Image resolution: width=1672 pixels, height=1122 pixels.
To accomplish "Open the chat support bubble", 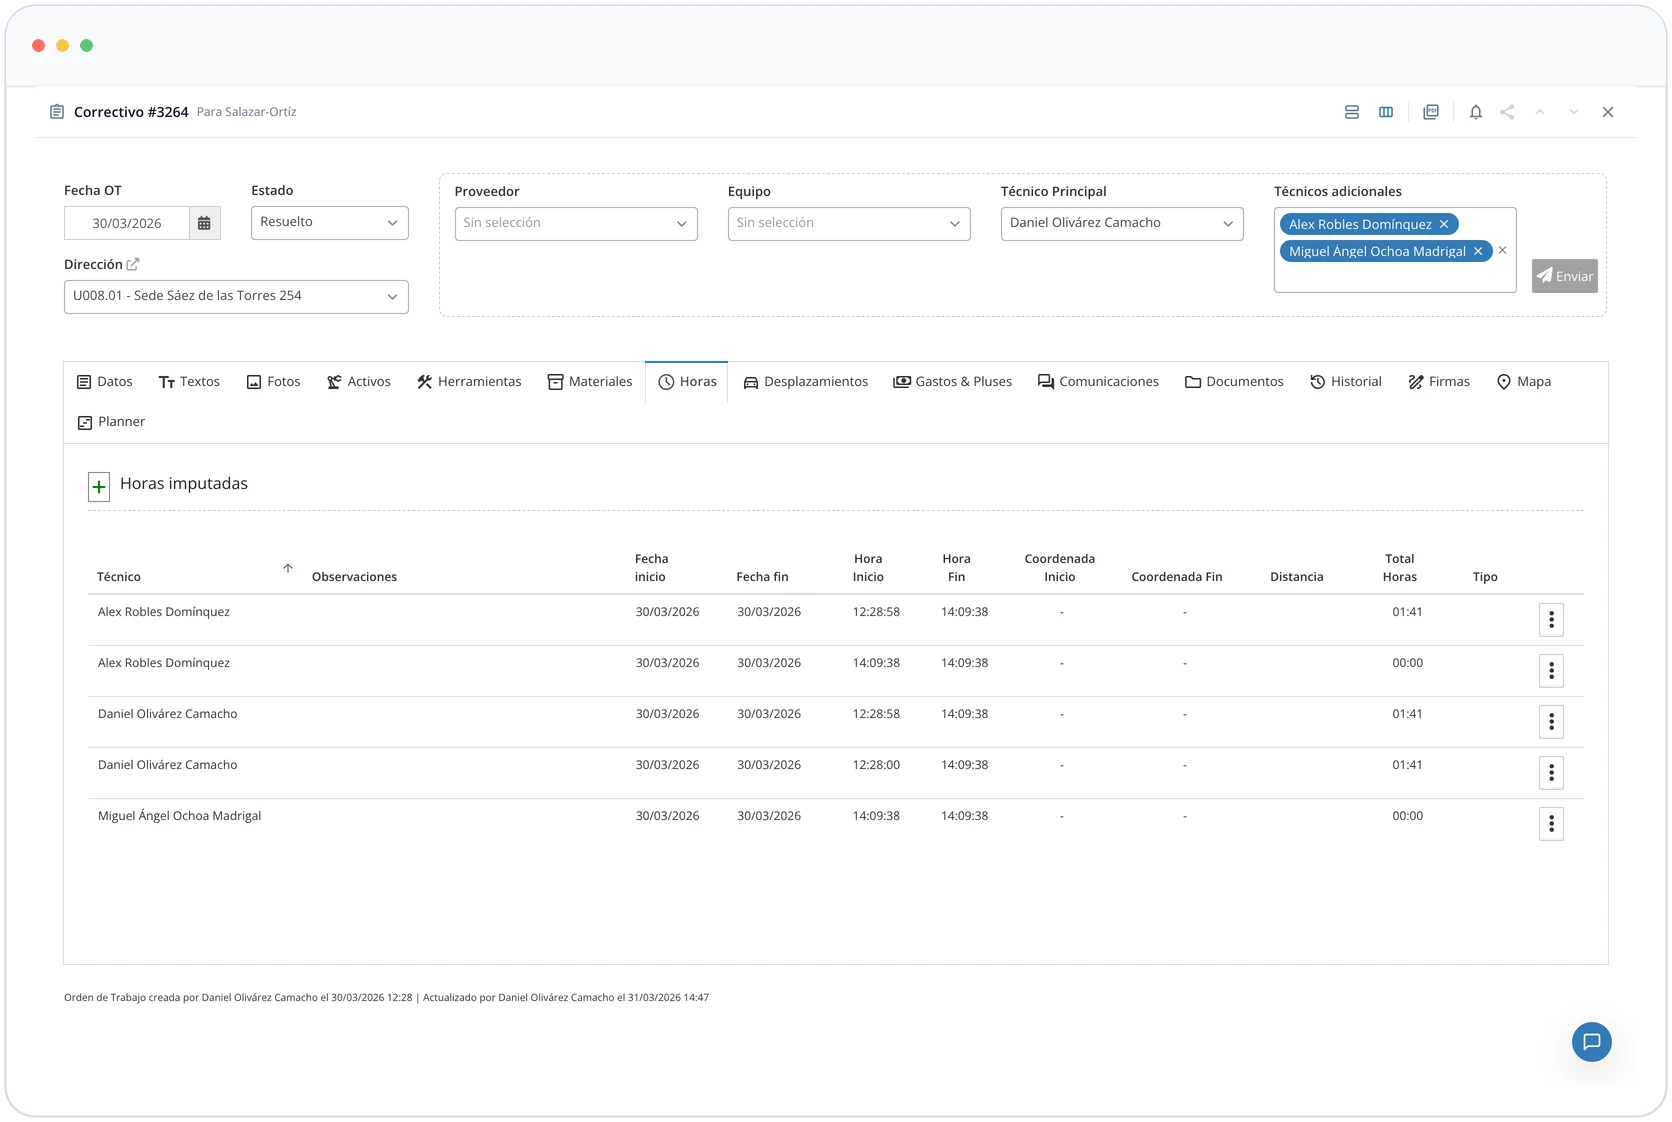I will 1591,1042.
